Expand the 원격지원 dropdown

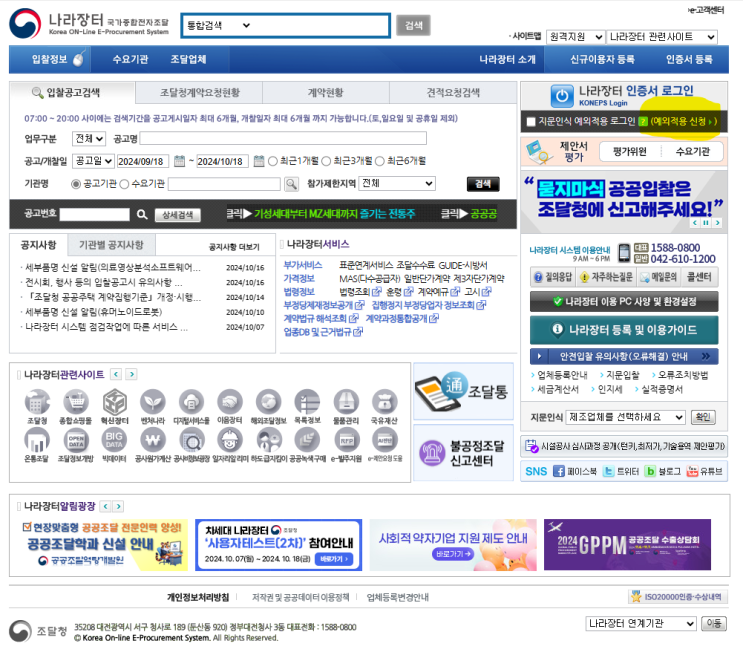[576, 37]
